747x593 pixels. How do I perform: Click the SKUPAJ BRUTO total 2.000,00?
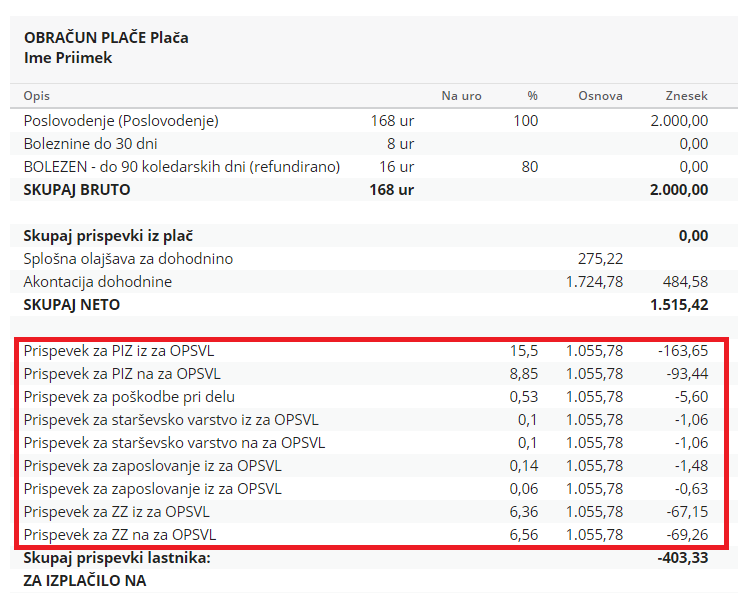coord(679,190)
